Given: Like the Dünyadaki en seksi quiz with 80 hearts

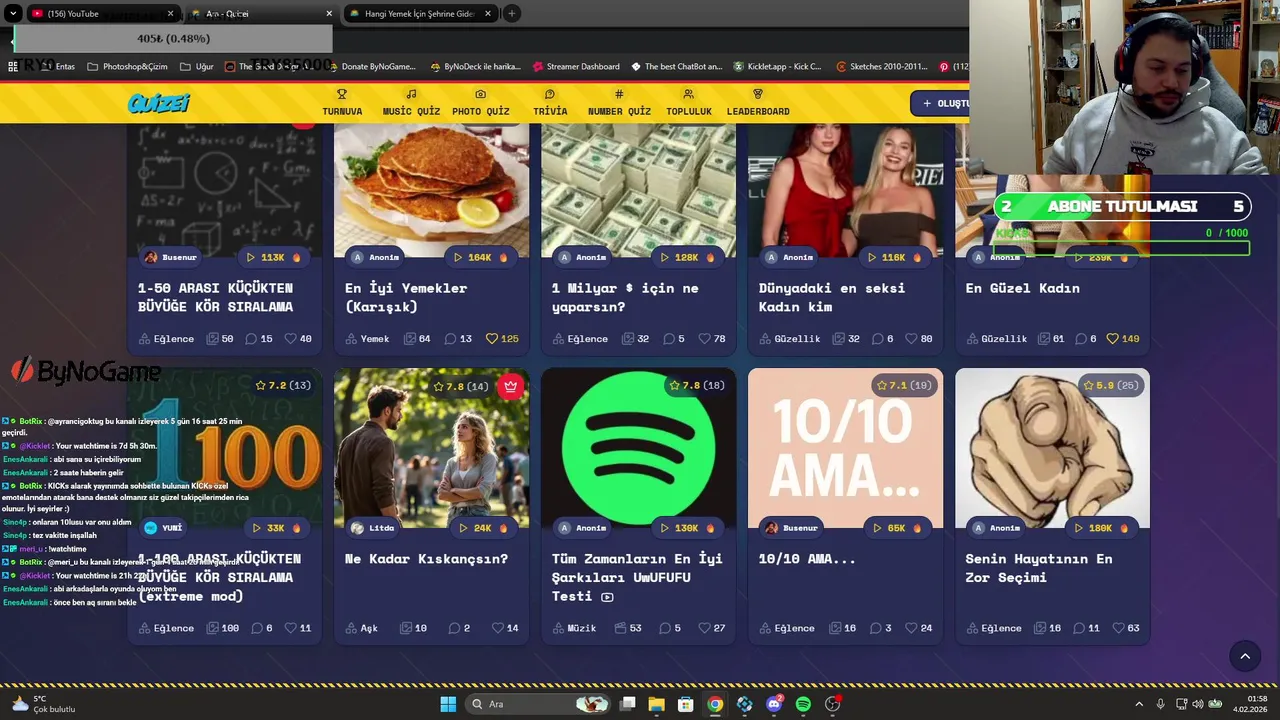Looking at the screenshot, I should tap(919, 339).
